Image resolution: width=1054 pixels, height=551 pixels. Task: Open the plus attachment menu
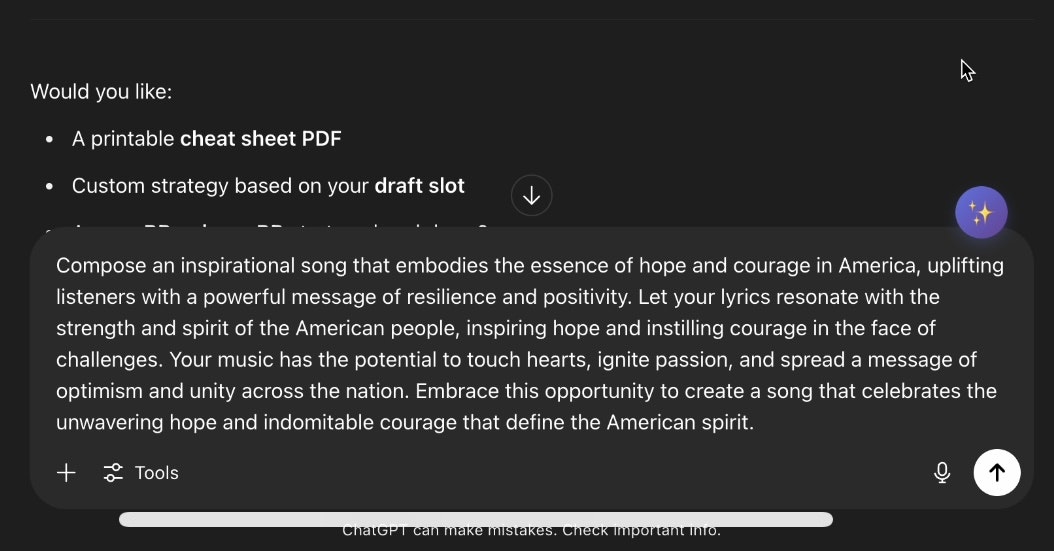tap(66, 473)
